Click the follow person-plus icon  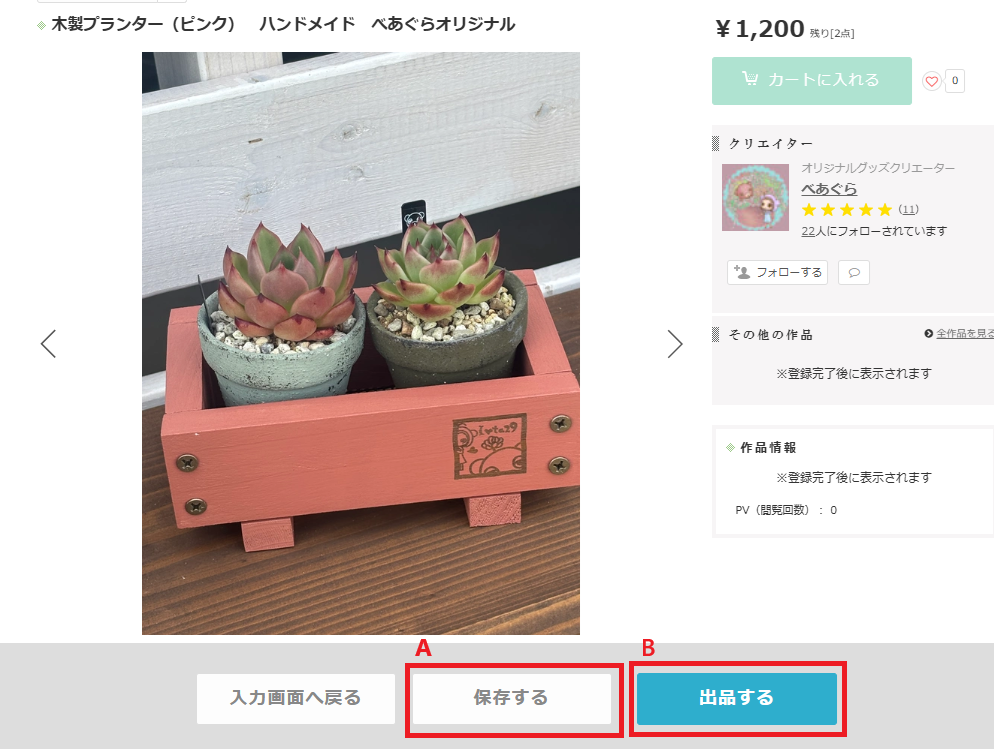[x=741, y=272]
